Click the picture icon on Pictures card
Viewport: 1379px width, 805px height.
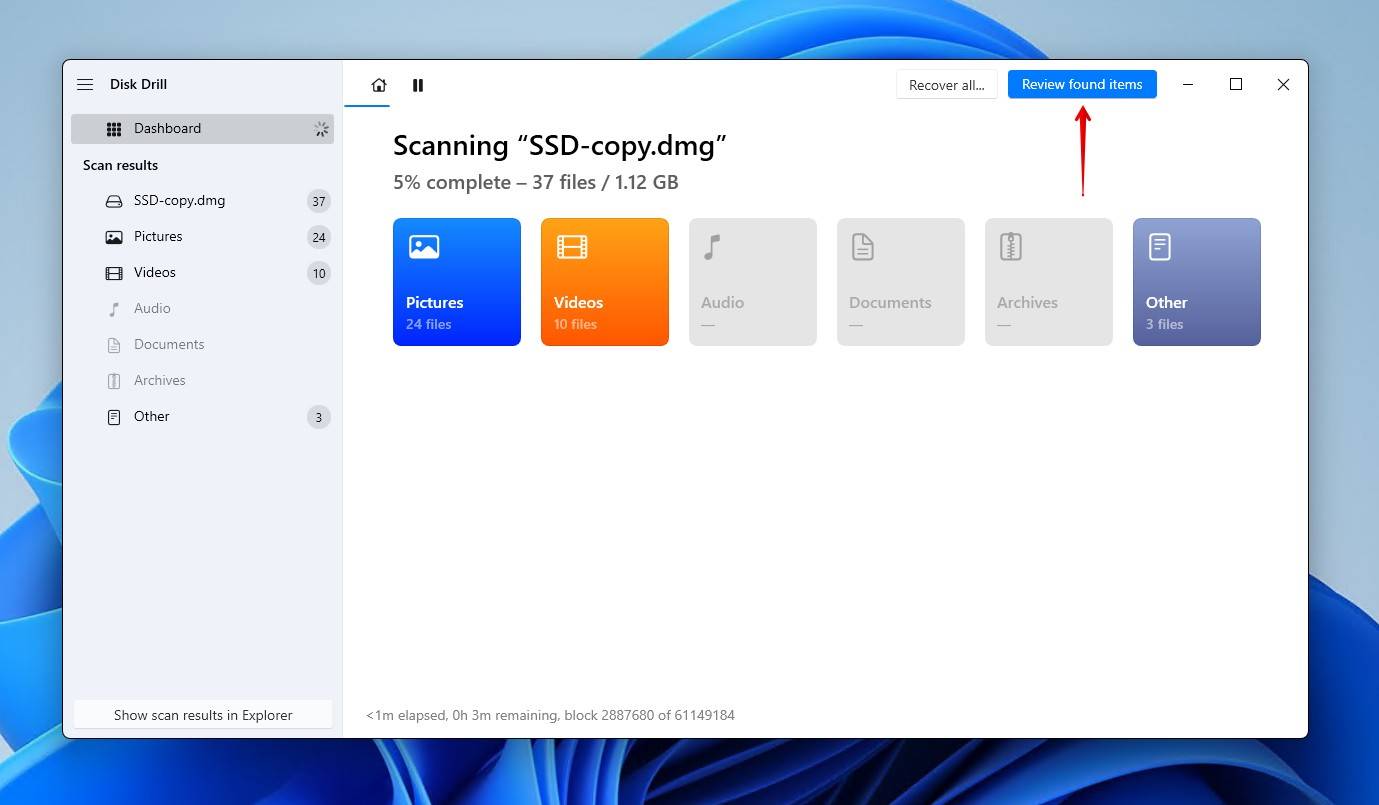[x=424, y=247]
